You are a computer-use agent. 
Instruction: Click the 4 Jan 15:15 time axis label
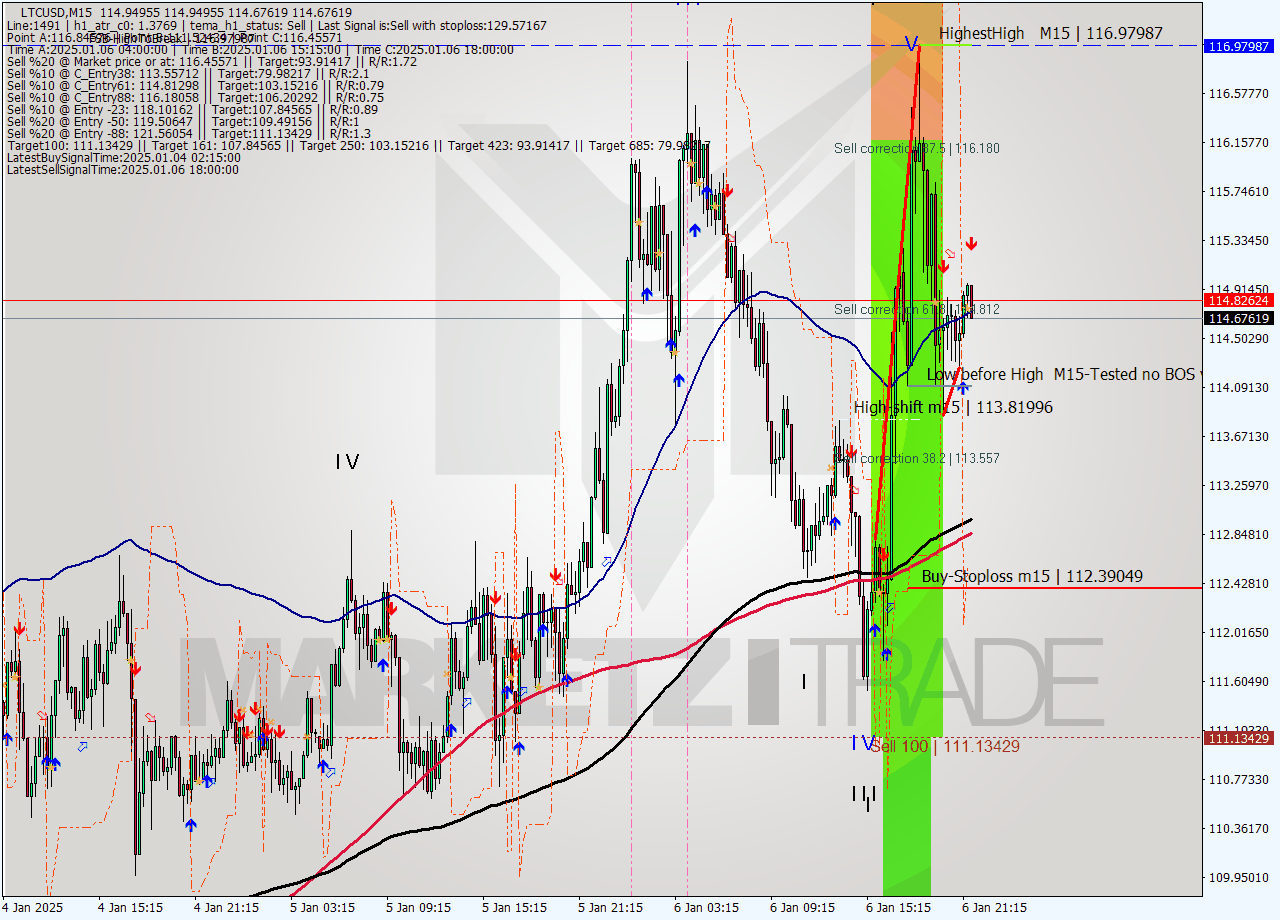(130, 908)
